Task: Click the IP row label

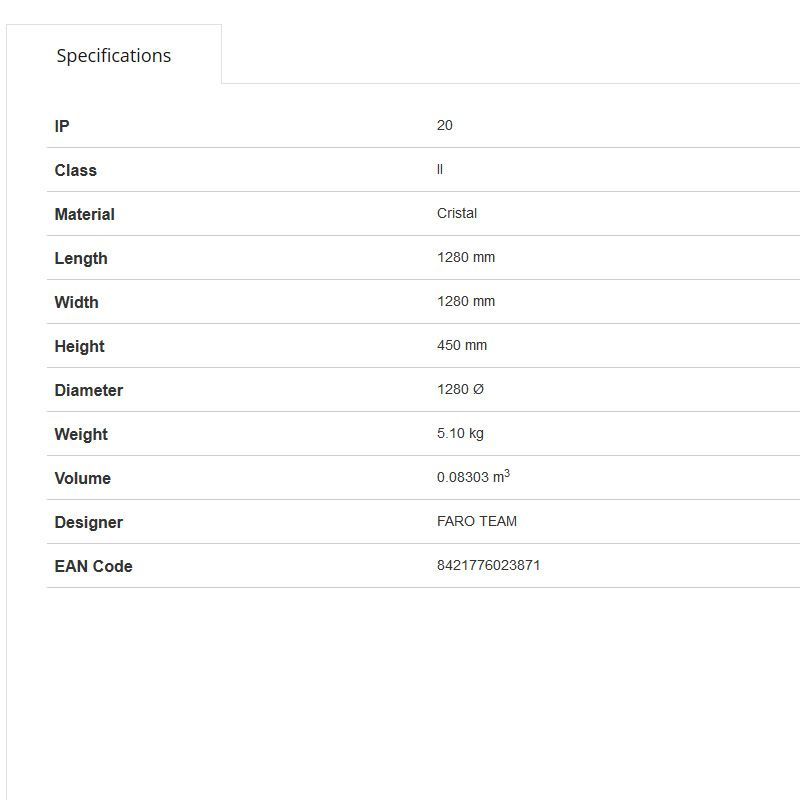Action: click(x=62, y=126)
